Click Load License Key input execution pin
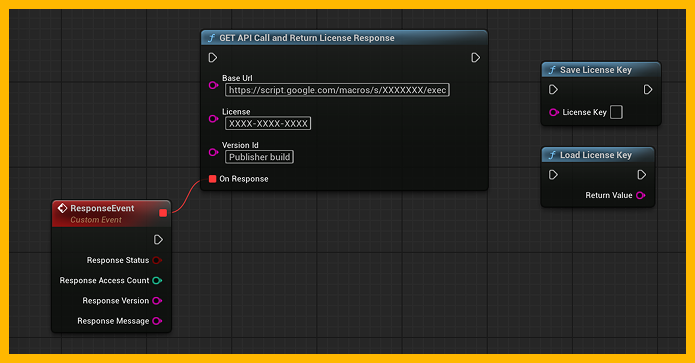Screen dimensions: 695x363 coord(553,175)
